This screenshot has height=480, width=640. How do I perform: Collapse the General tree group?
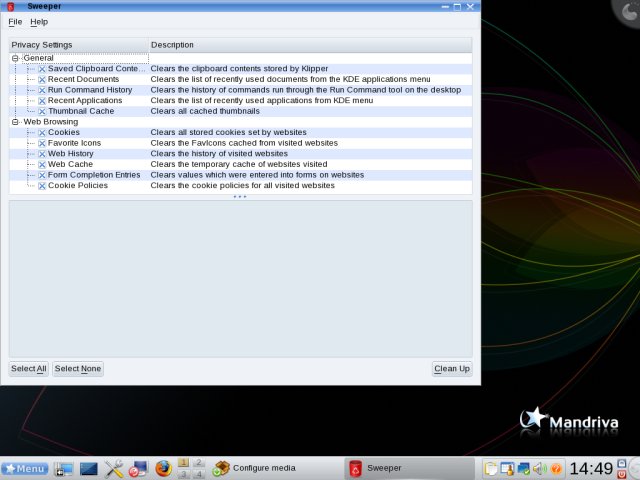tap(15, 58)
